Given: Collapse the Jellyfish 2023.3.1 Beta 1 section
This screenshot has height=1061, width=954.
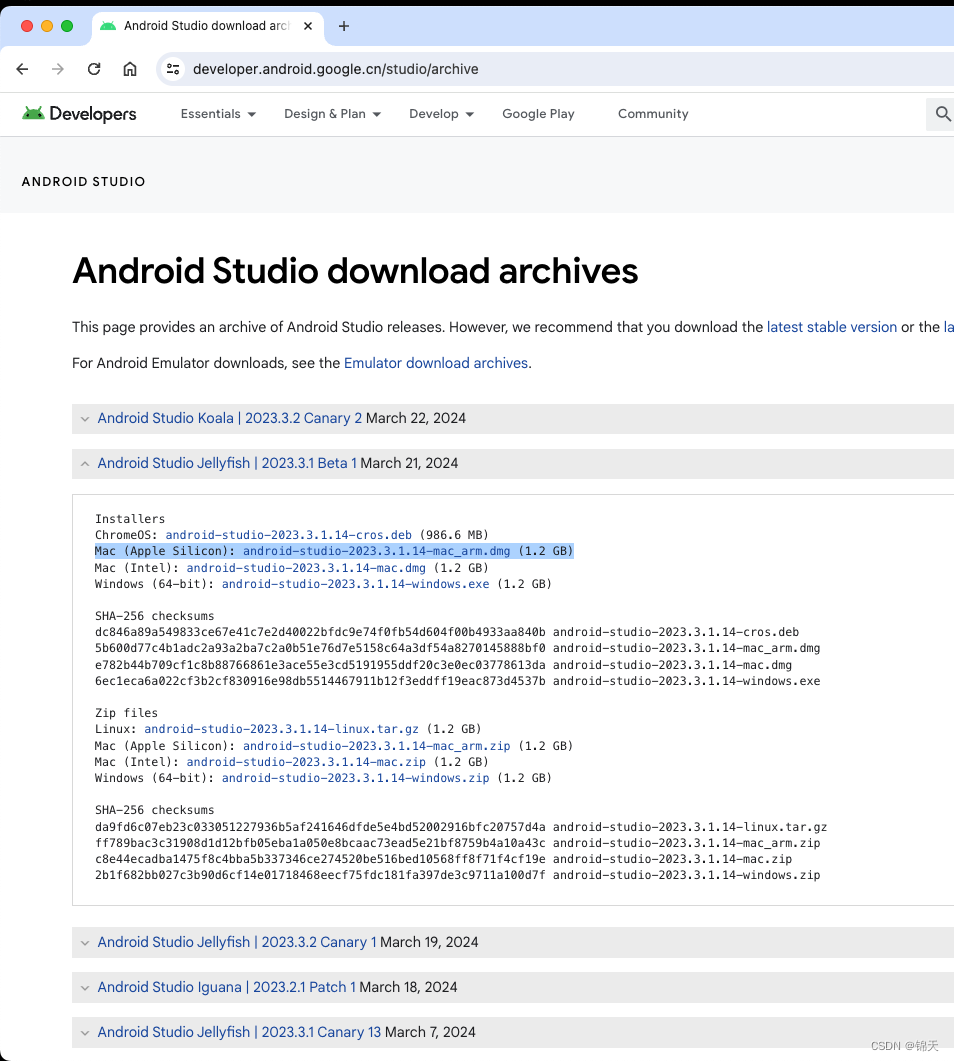Looking at the screenshot, I should click(x=85, y=464).
